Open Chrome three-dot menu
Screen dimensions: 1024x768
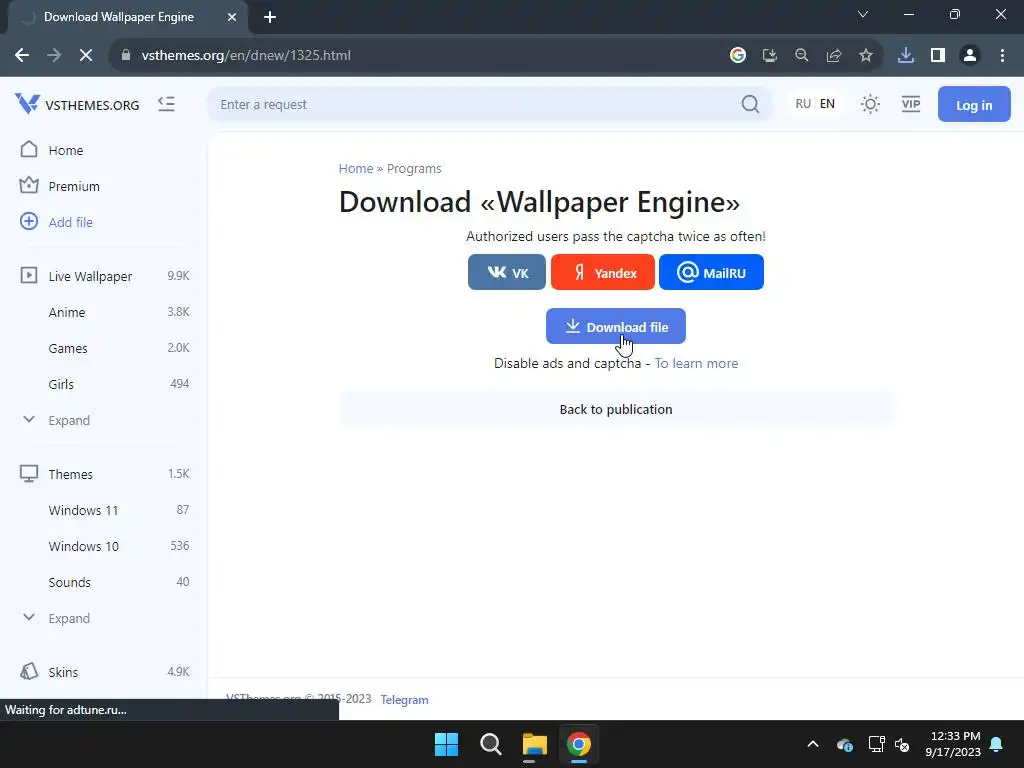coord(1002,56)
